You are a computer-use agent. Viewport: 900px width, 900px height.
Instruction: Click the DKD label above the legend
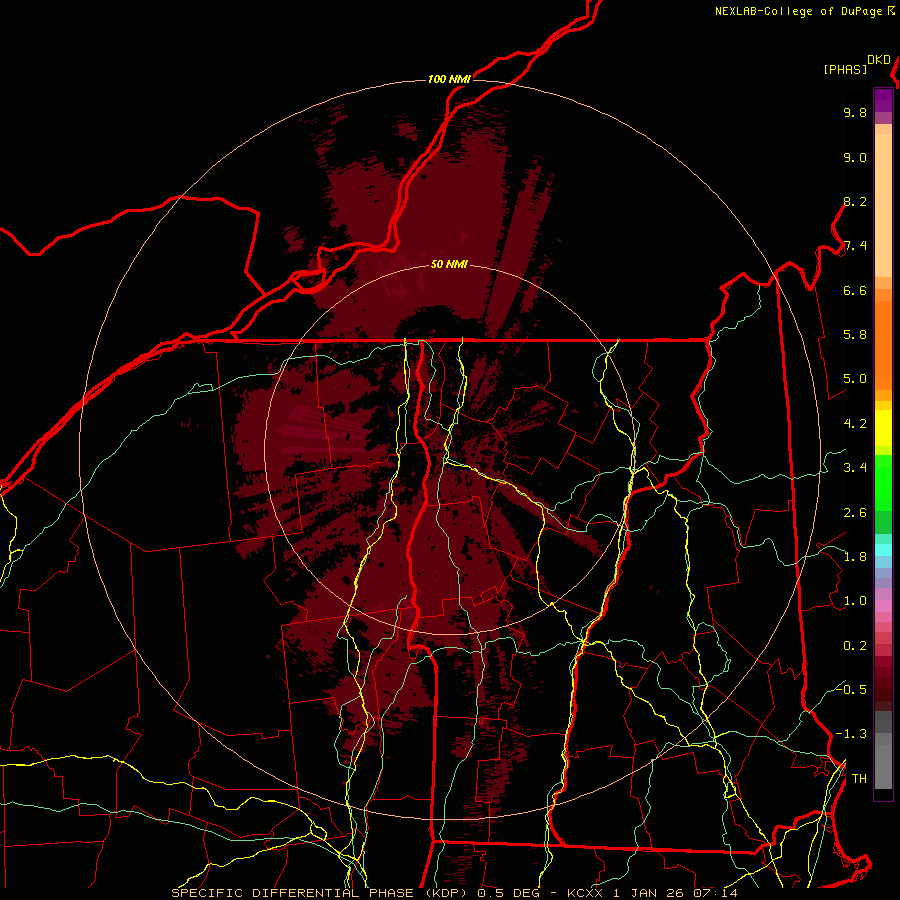[879, 60]
